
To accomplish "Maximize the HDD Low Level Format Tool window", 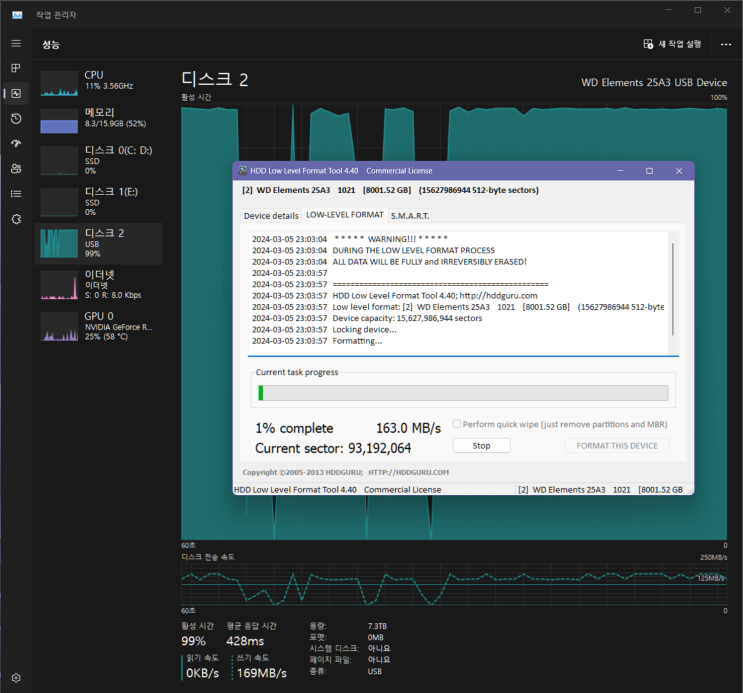I will coord(649,171).
